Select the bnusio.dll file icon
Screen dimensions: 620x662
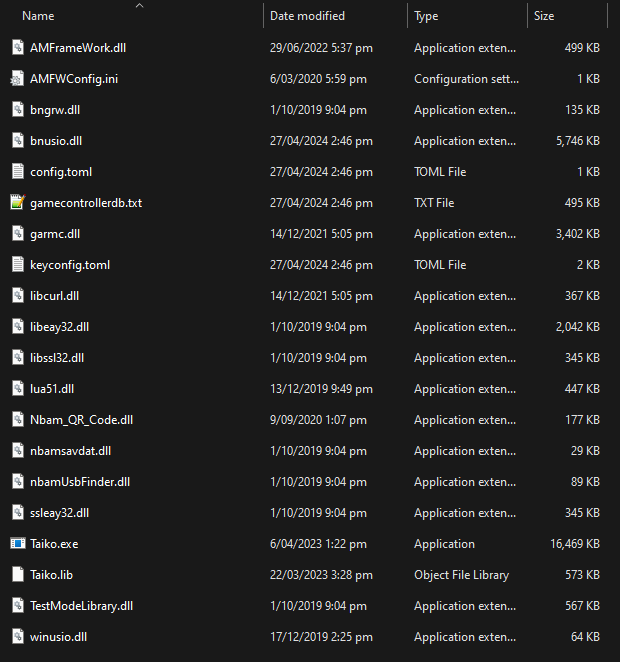click(x=17, y=141)
